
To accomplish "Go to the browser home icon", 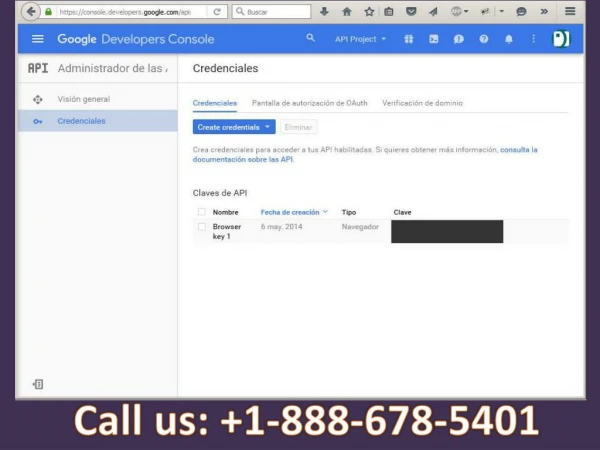I will click(x=347, y=11).
